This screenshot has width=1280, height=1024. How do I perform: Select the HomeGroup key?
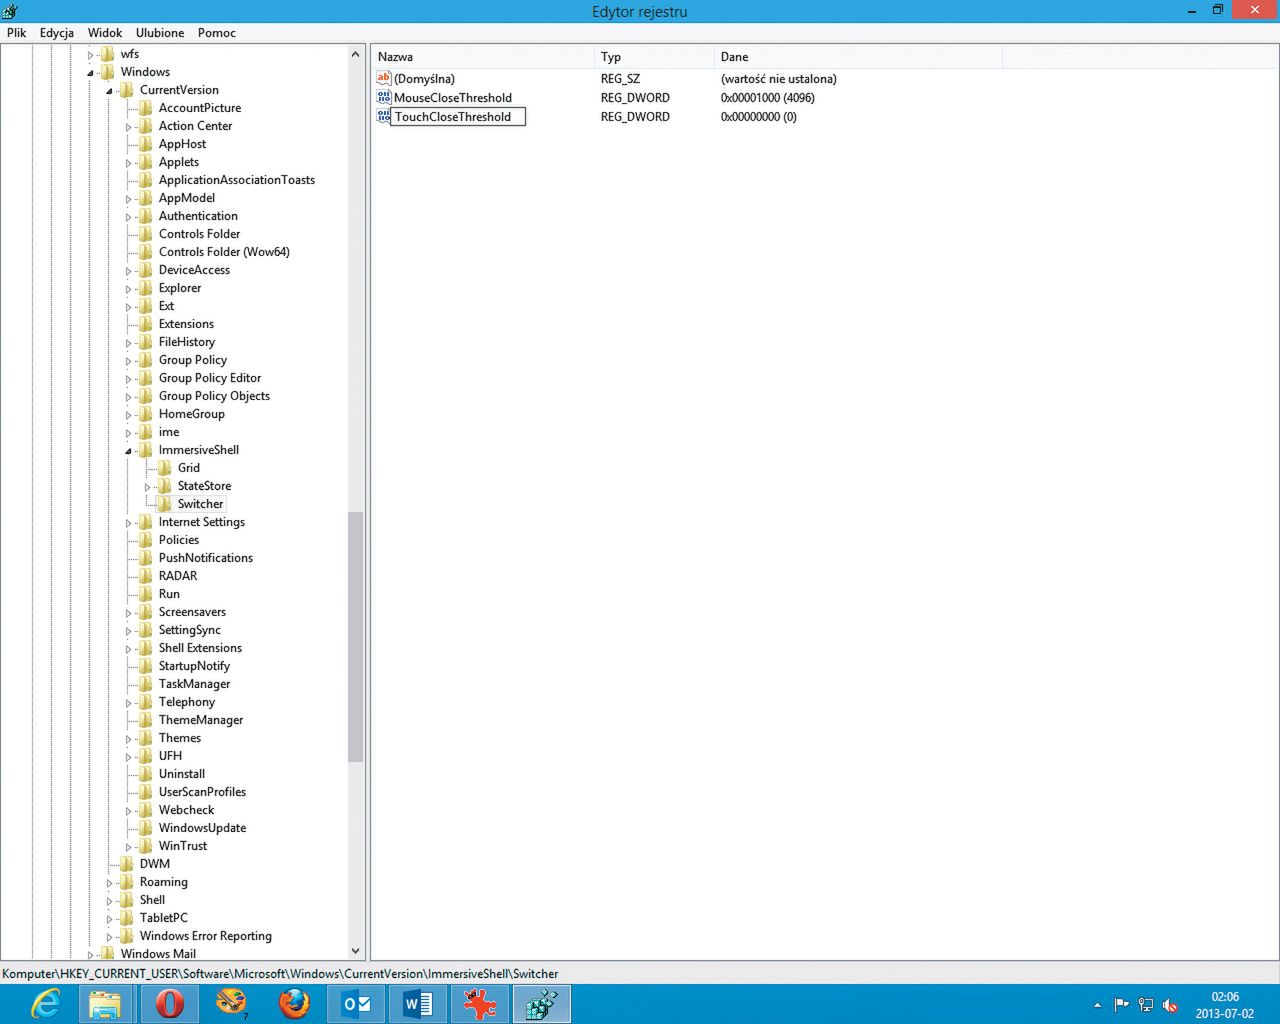[x=192, y=414]
